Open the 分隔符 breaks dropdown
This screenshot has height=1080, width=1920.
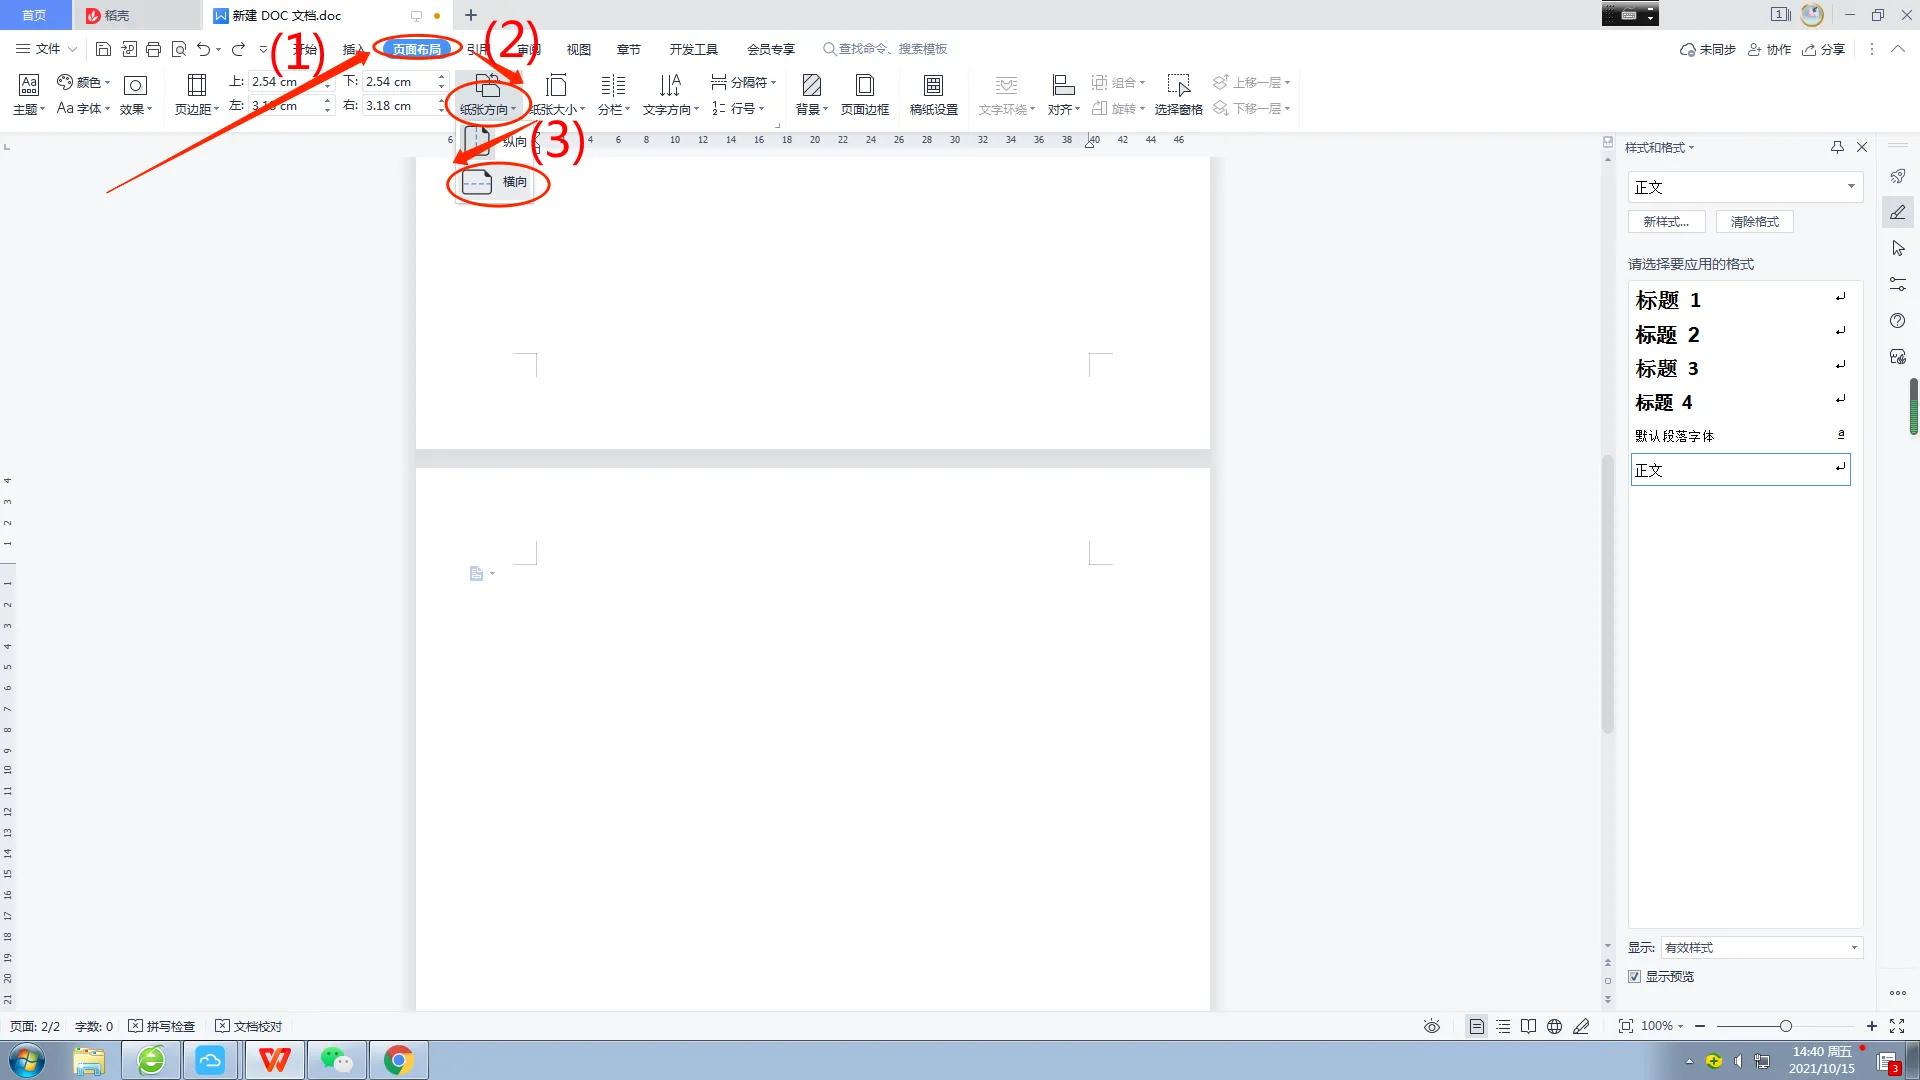(x=743, y=82)
